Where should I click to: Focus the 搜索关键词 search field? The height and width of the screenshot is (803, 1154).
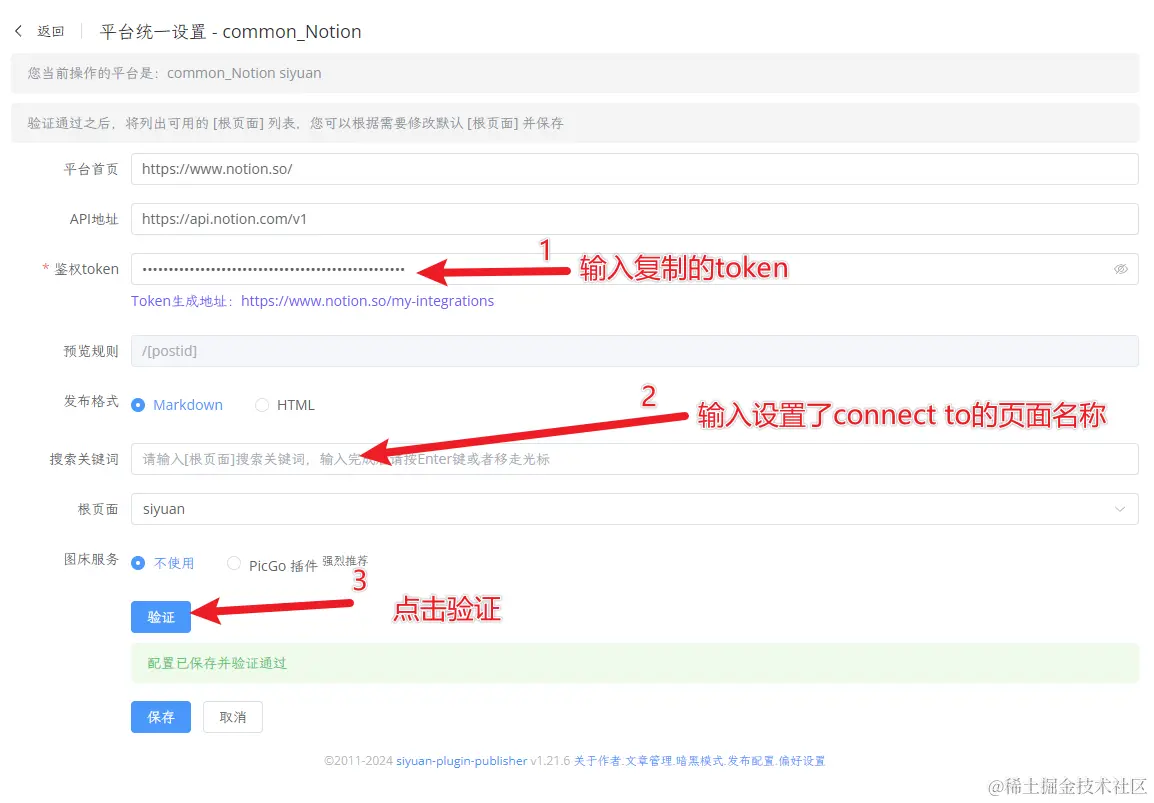pyautogui.click(x=634, y=459)
